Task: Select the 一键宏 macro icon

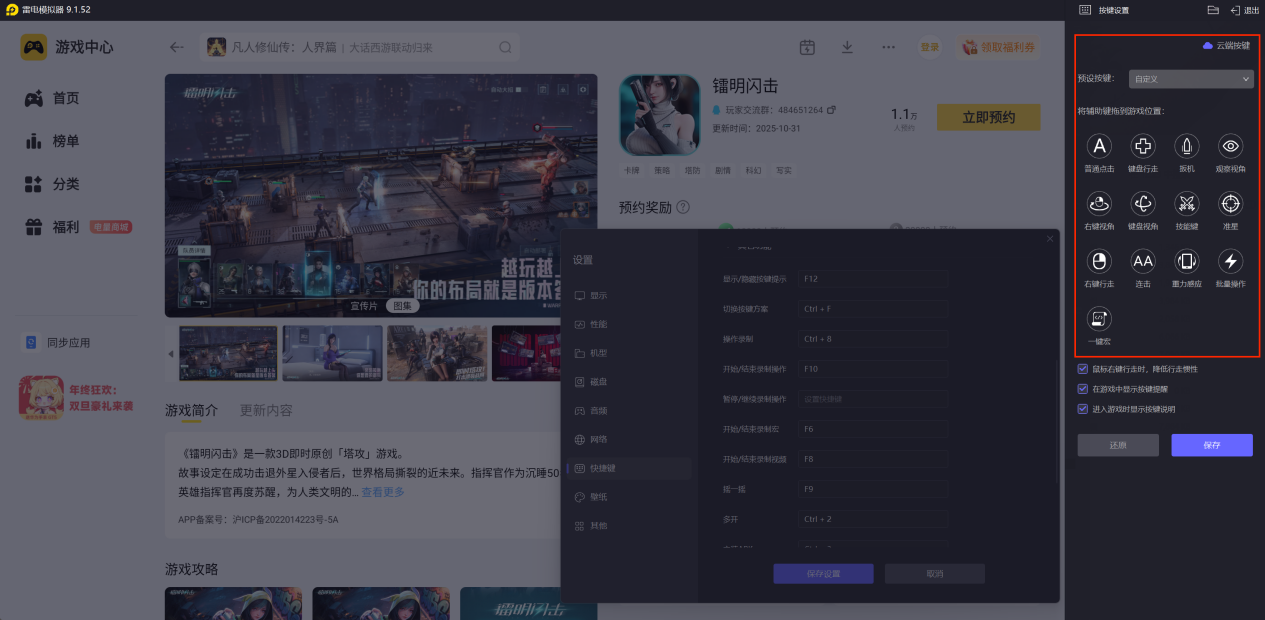Action: coord(1099,319)
